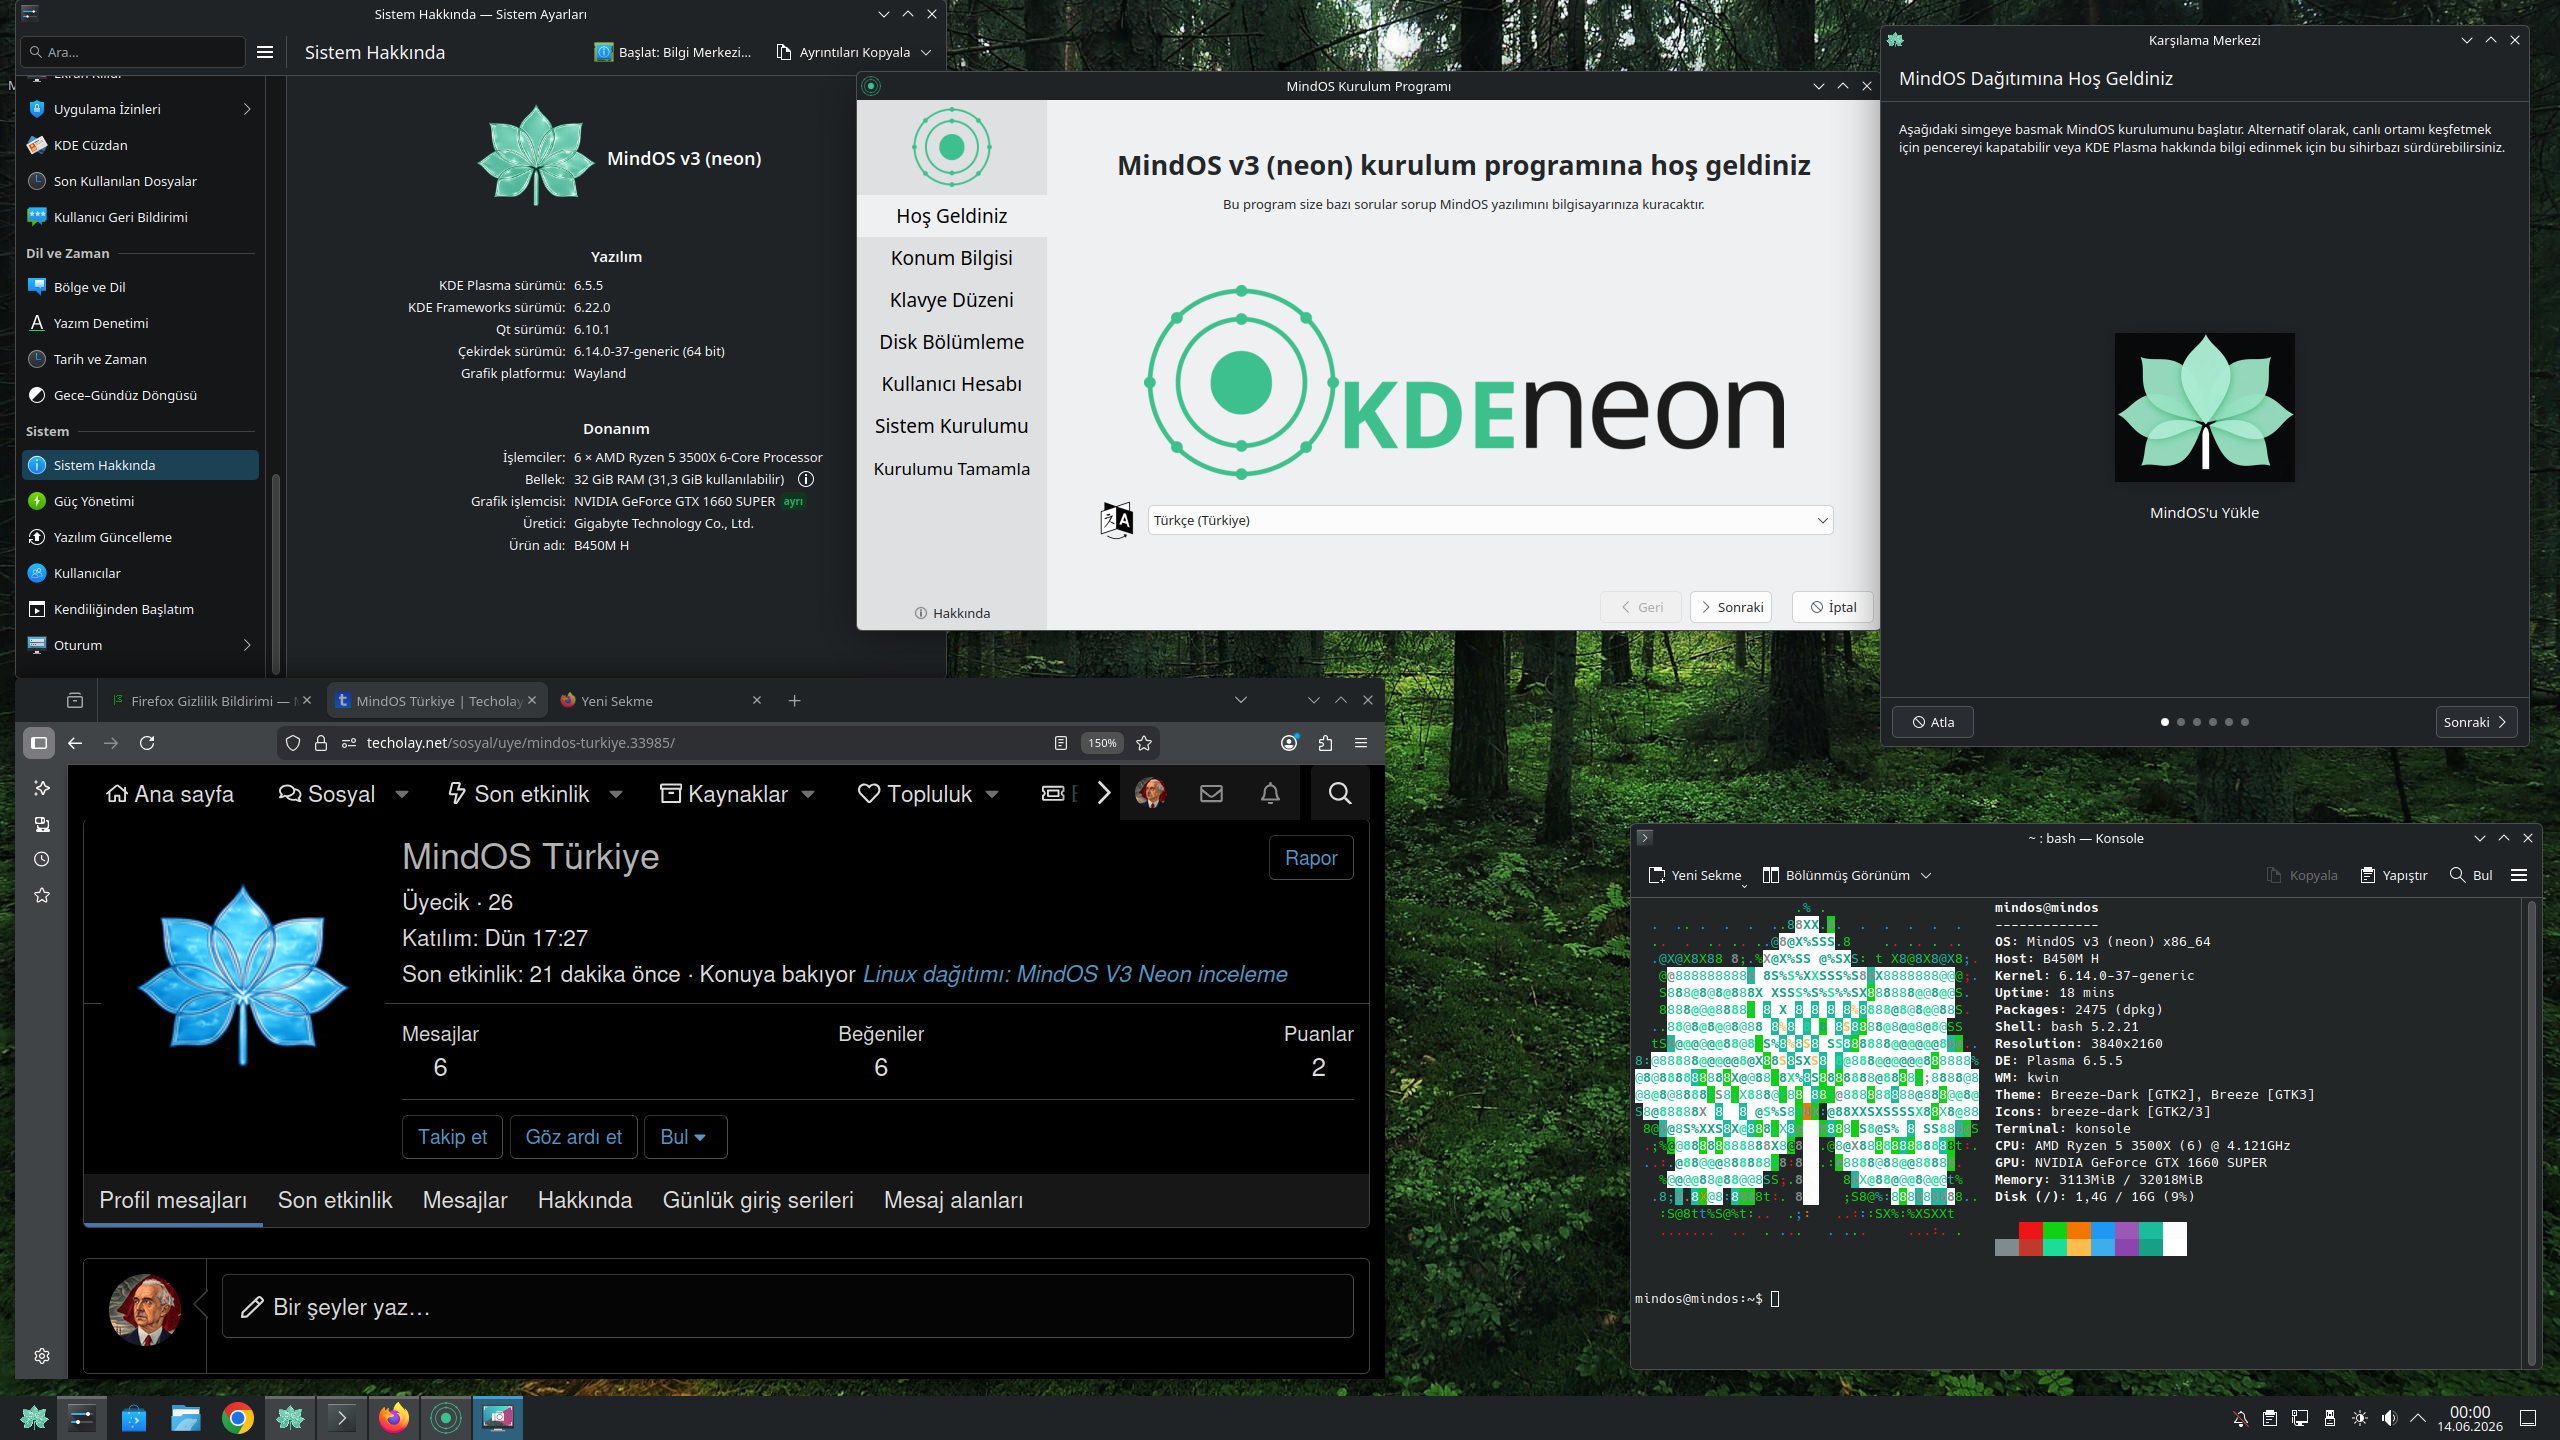Image resolution: width=2560 pixels, height=1440 pixels.
Task: Click the forum search magnifier icon
Action: point(1340,794)
